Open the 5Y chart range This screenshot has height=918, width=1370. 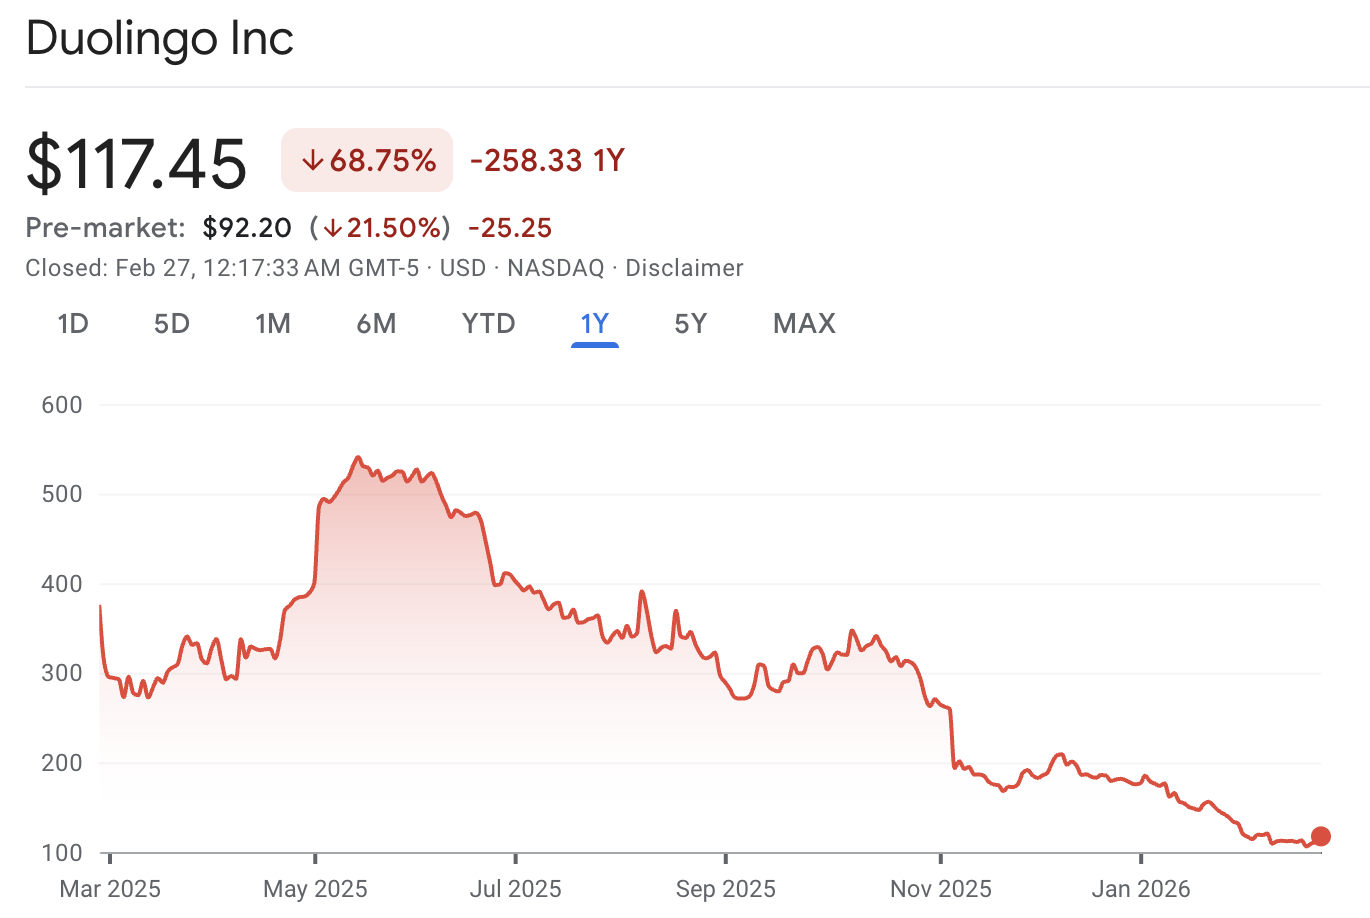click(691, 324)
